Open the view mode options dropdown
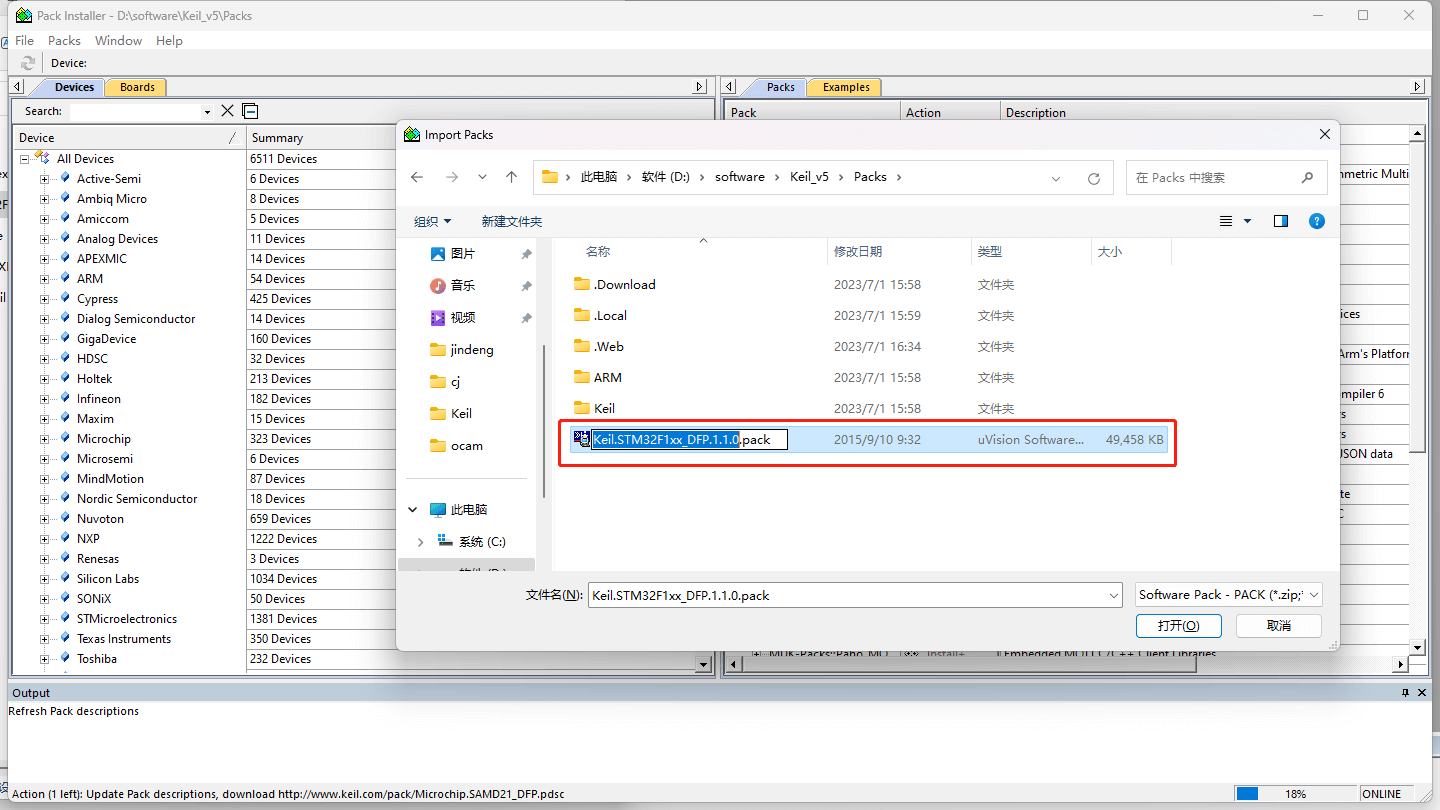Screen dimensions: 1440x810 [x=1247, y=221]
